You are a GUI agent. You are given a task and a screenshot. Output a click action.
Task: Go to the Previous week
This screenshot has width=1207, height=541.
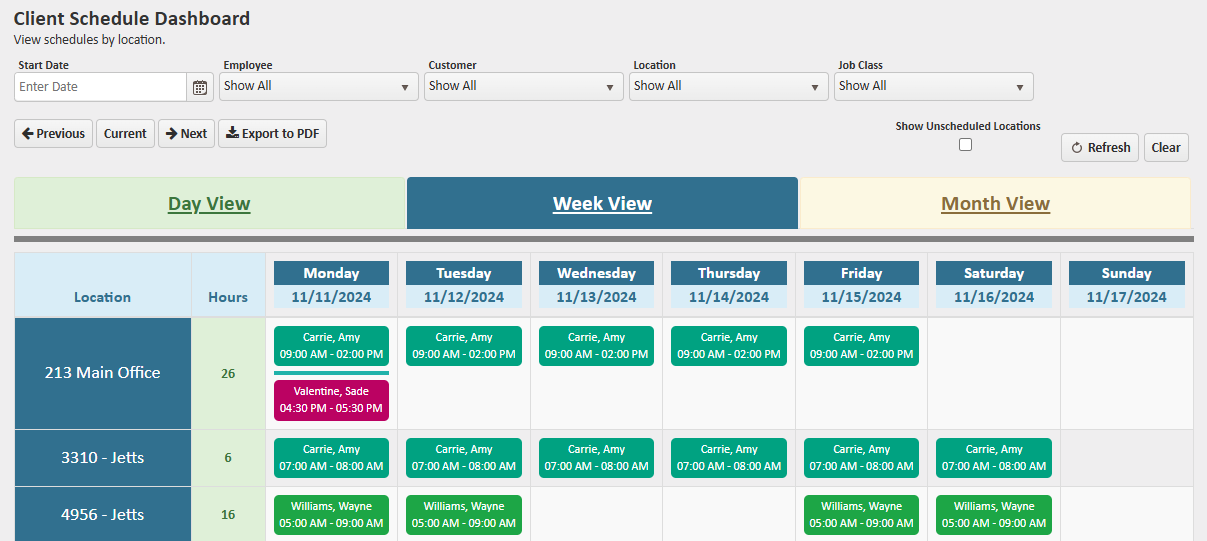(54, 134)
